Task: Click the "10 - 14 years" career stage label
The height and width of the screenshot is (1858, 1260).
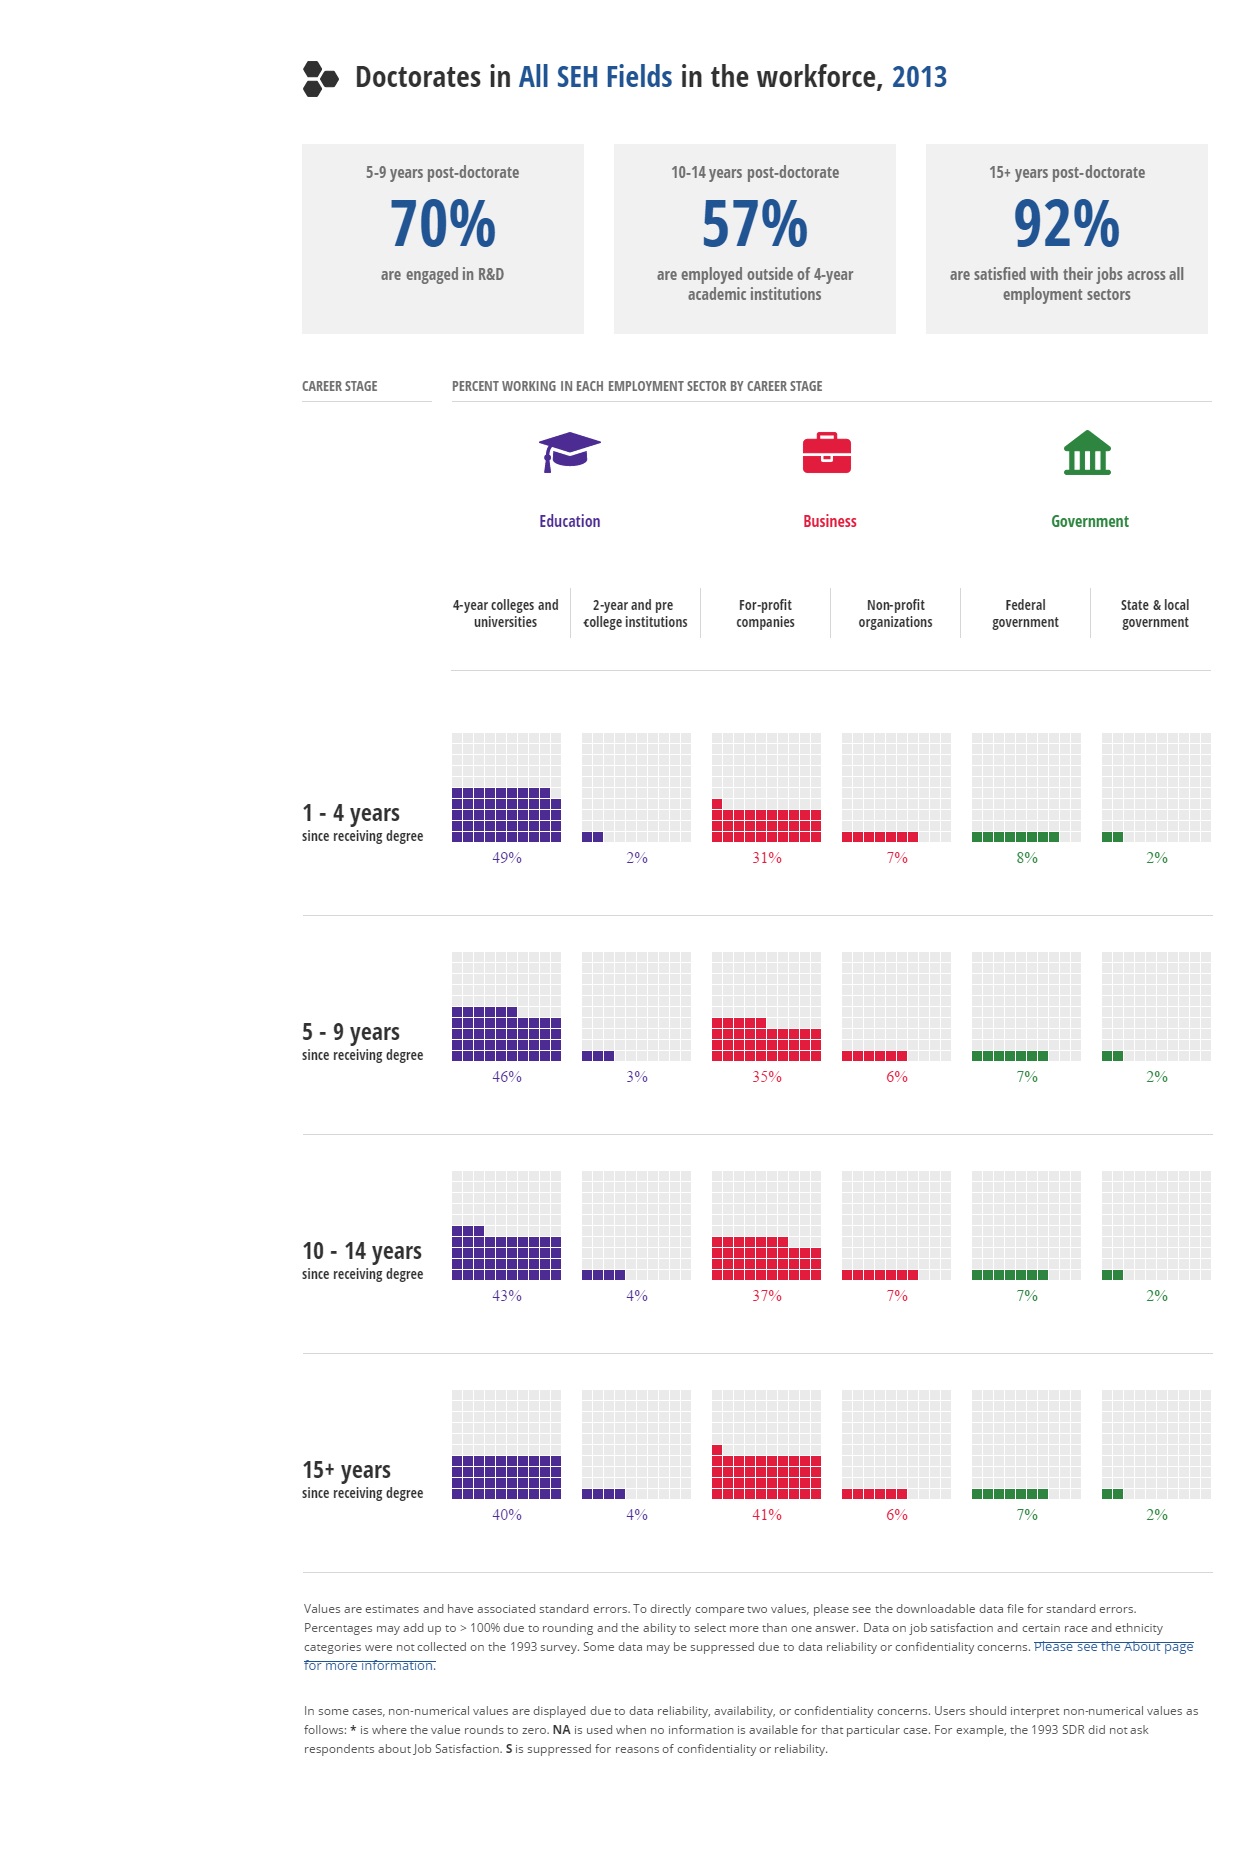Action: click(x=362, y=1251)
